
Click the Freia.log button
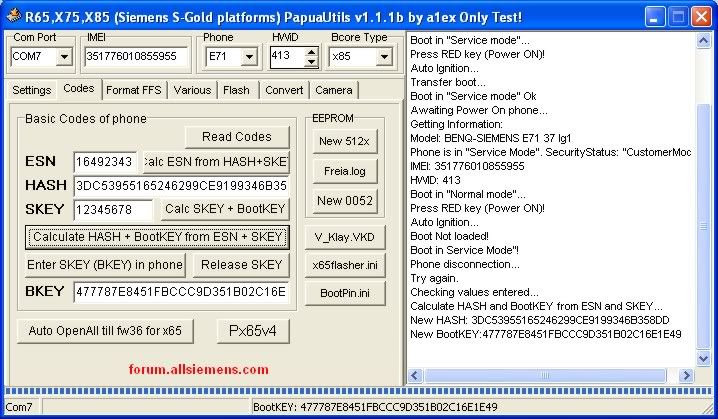[x=345, y=171]
